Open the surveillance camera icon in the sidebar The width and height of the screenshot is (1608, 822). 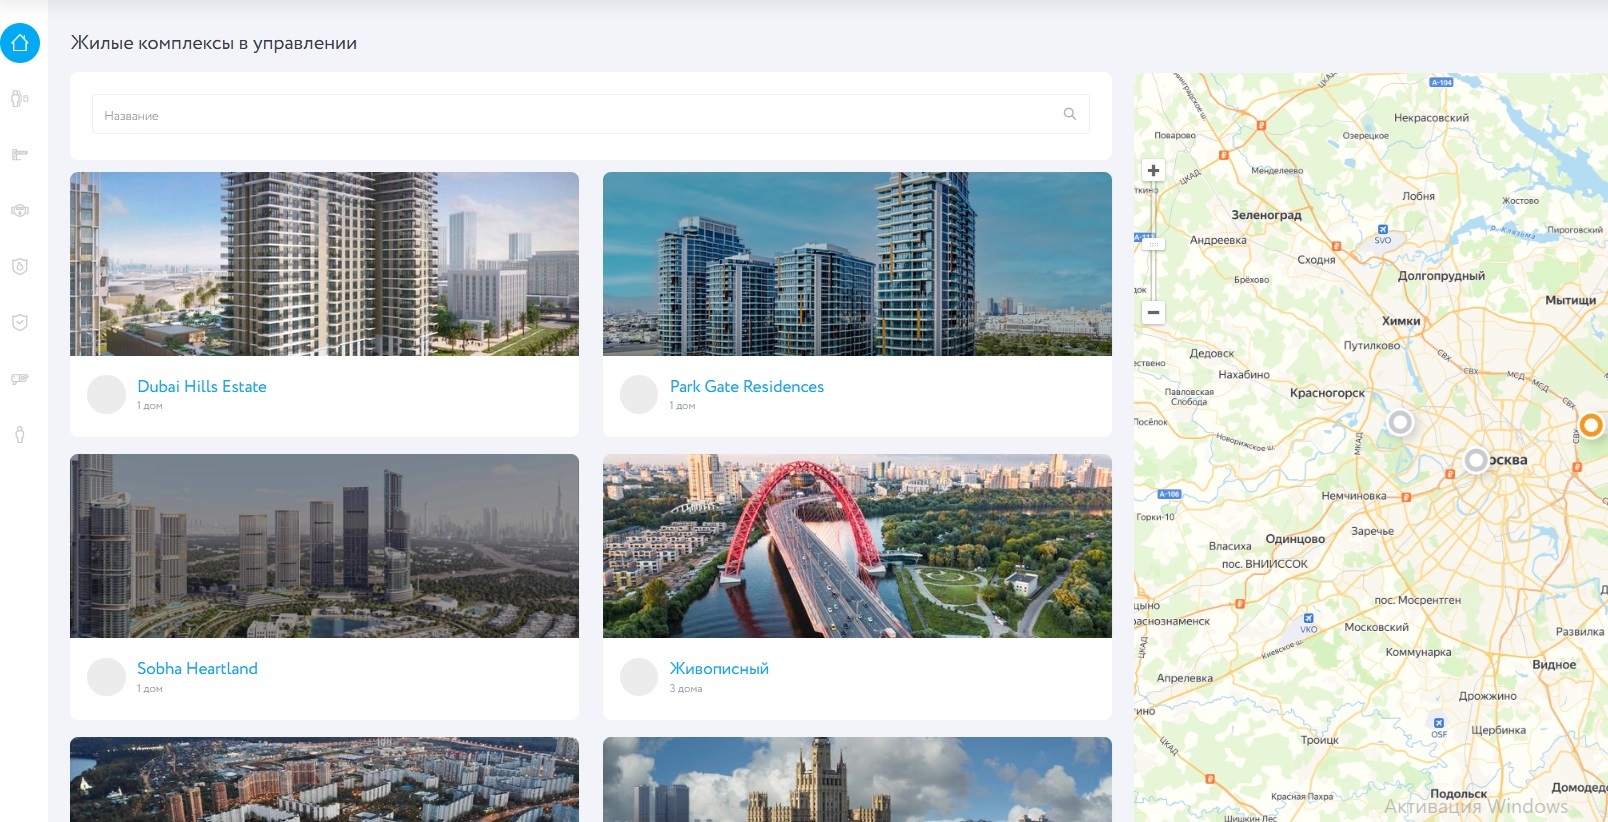19,379
